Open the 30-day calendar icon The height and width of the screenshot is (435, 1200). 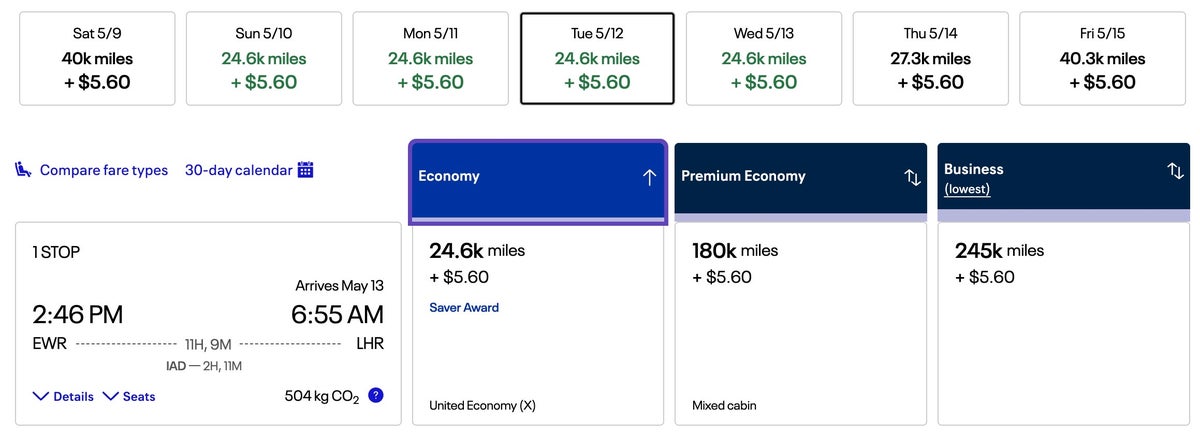306,170
